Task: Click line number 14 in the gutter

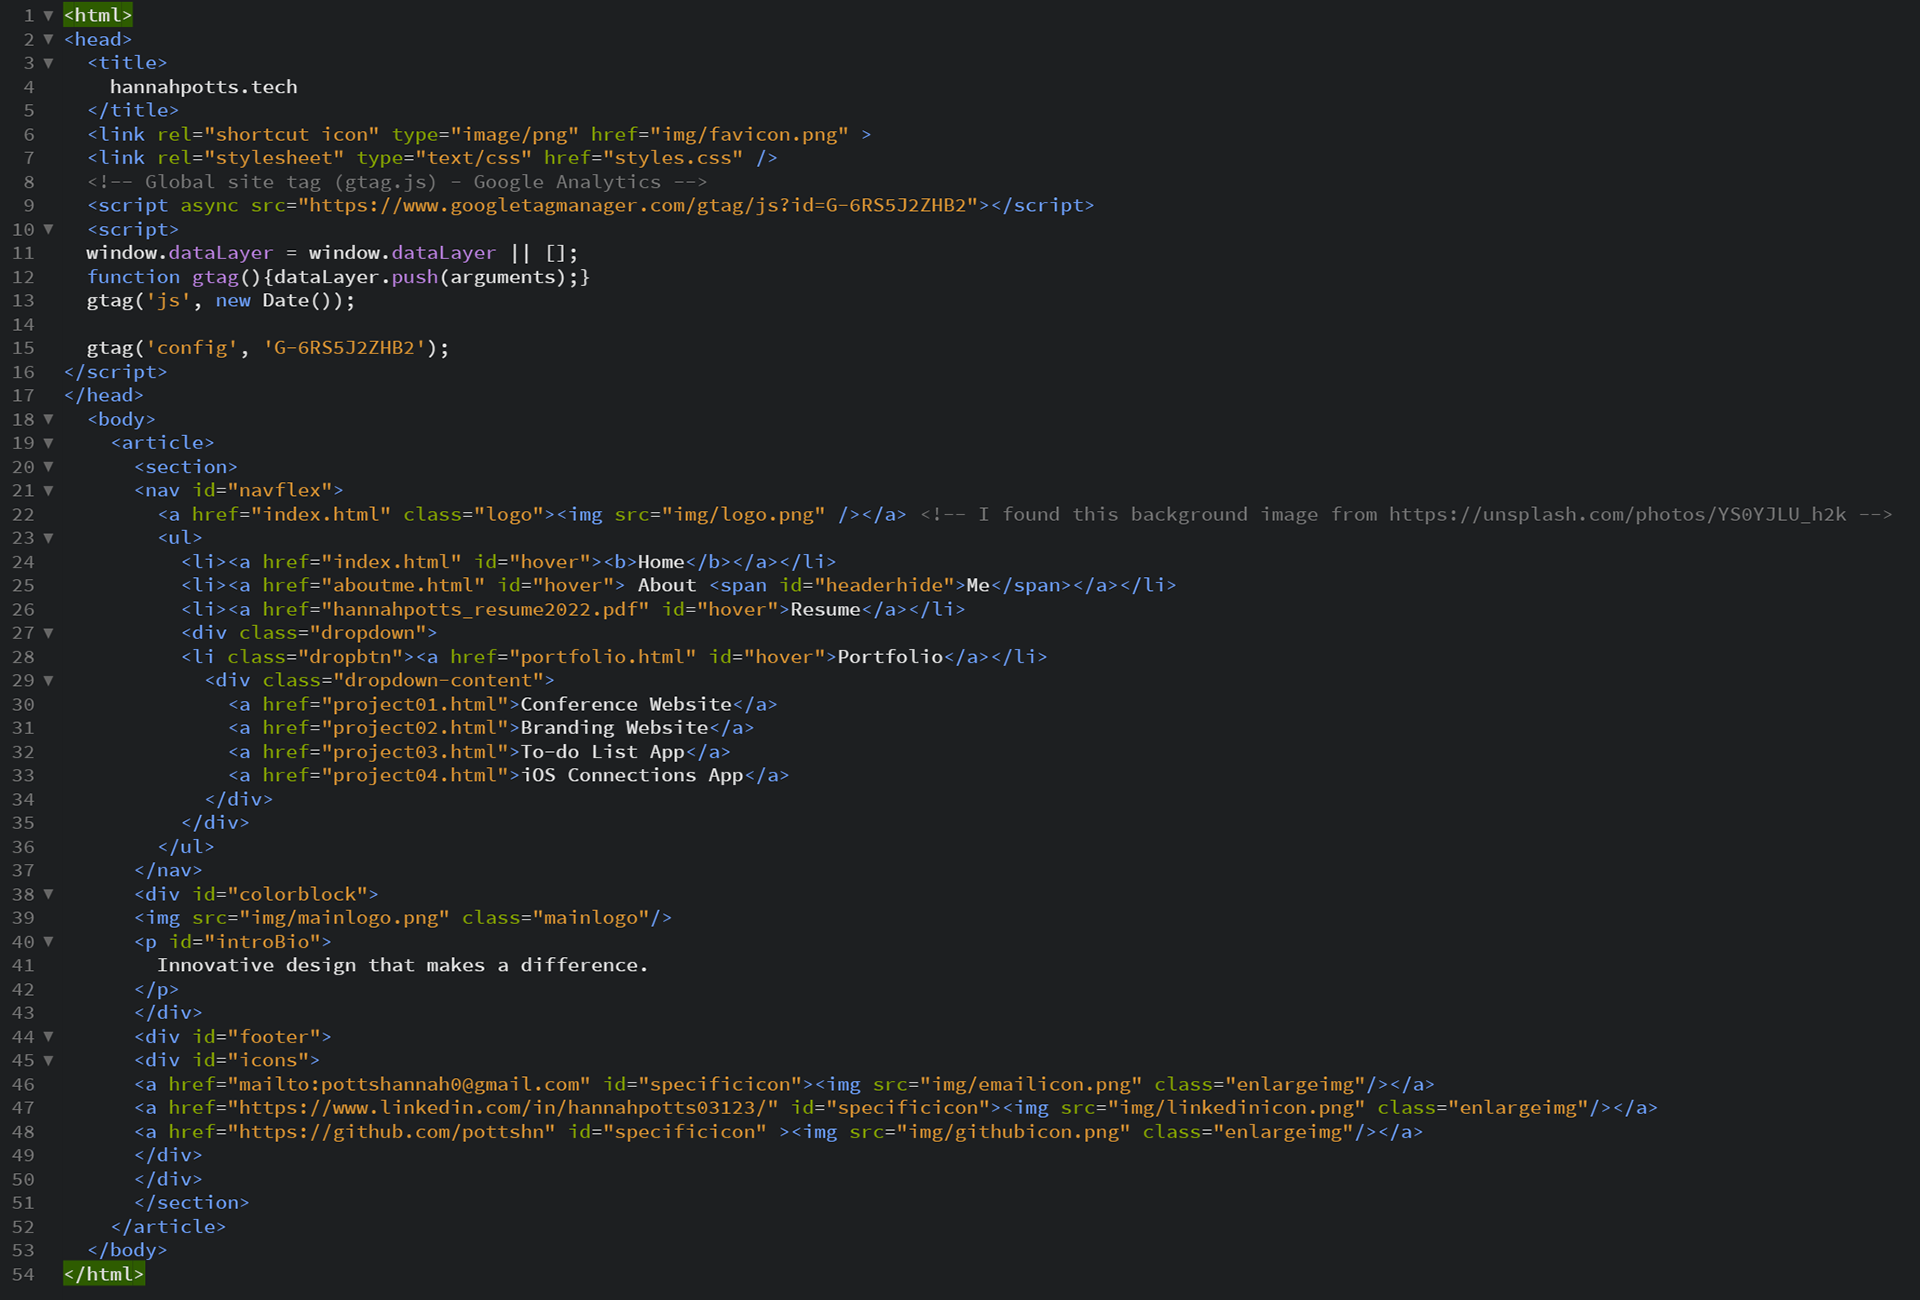Action: [23, 324]
